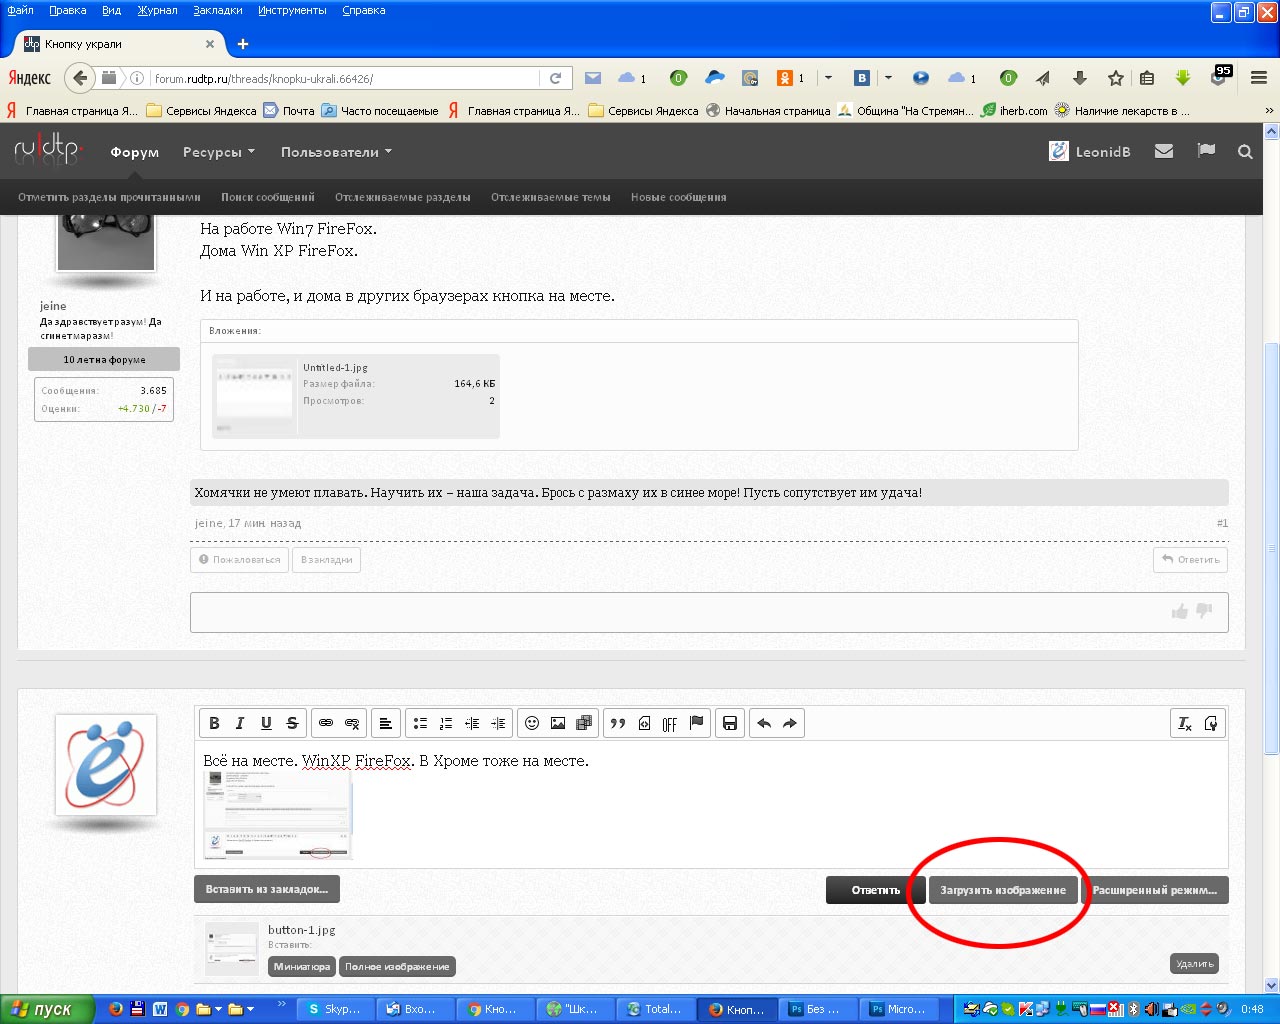Toggle BB-code source mode in the editor
The width and height of the screenshot is (1280, 1024).
pos(1211,723)
